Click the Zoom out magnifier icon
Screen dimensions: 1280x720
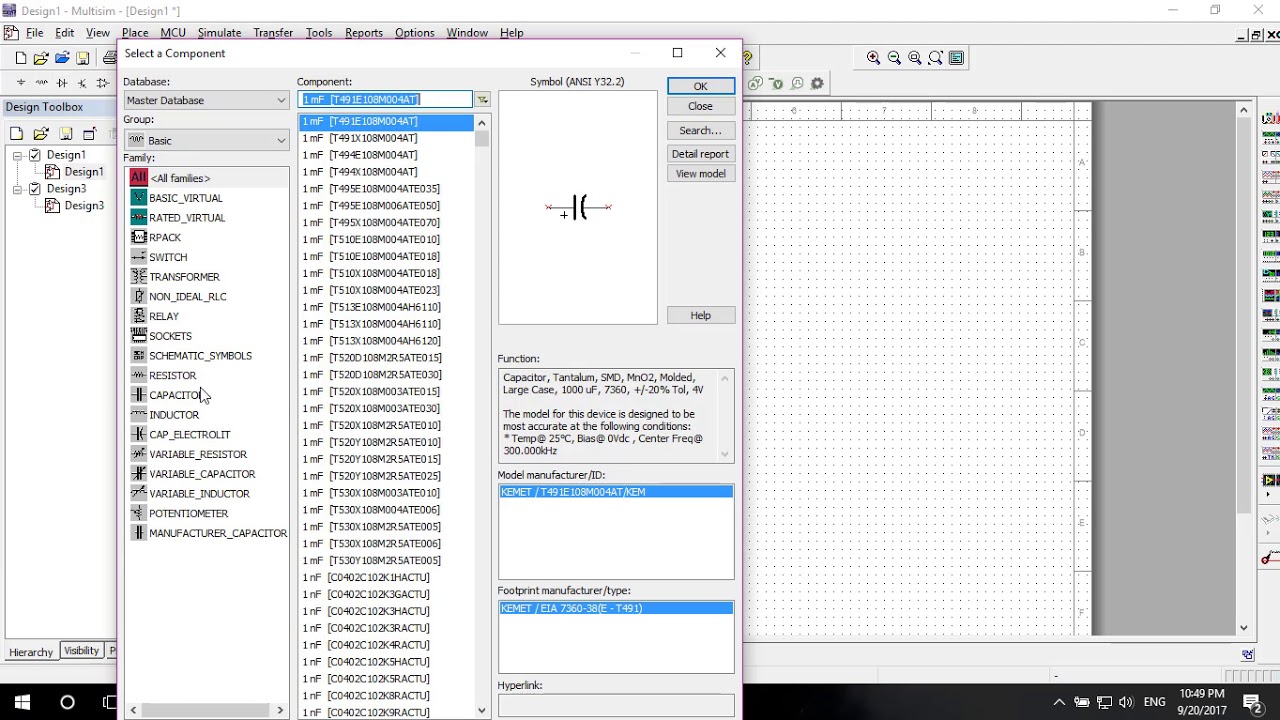(894, 58)
